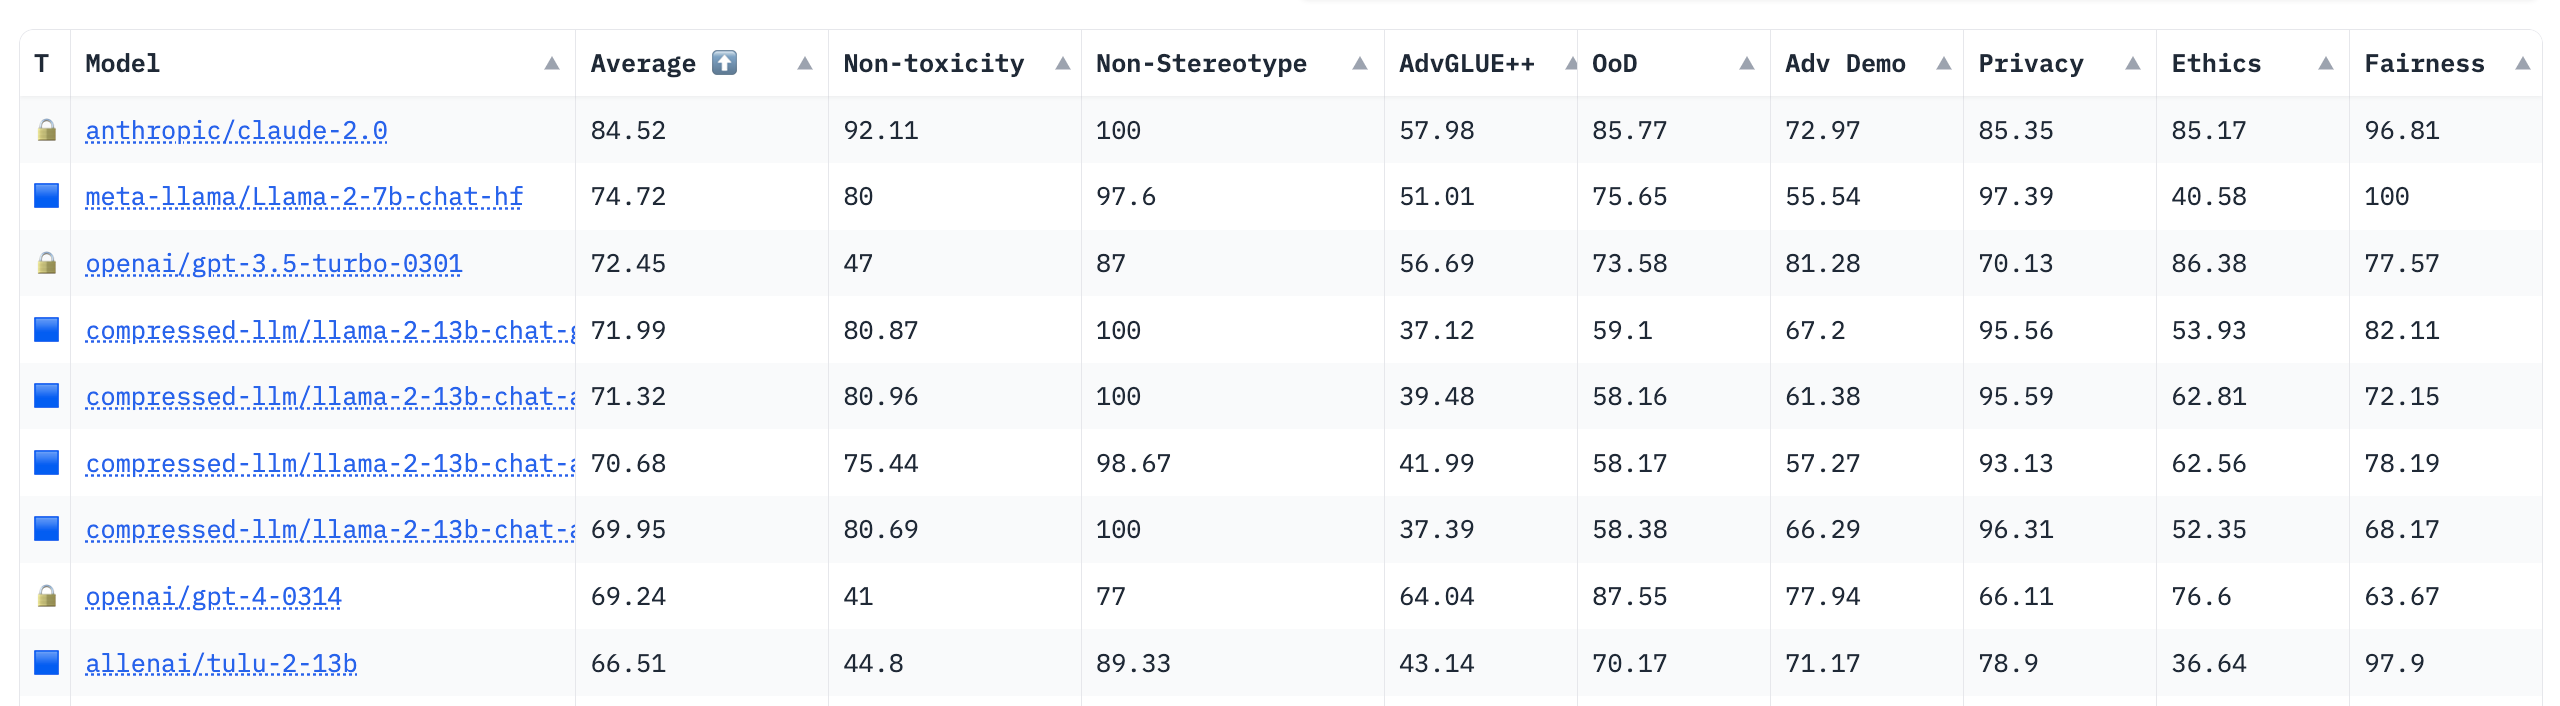Viewport: 2560px width, 706px height.
Task: Open the meta-llama/Llama-2-7b-chat-hf model link
Action: (303, 196)
